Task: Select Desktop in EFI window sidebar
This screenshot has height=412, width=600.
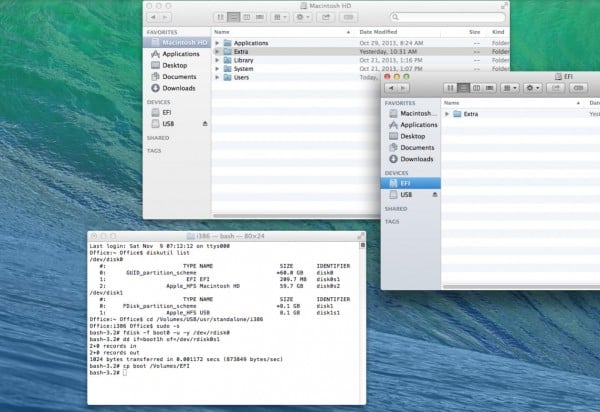Action: [x=411, y=136]
